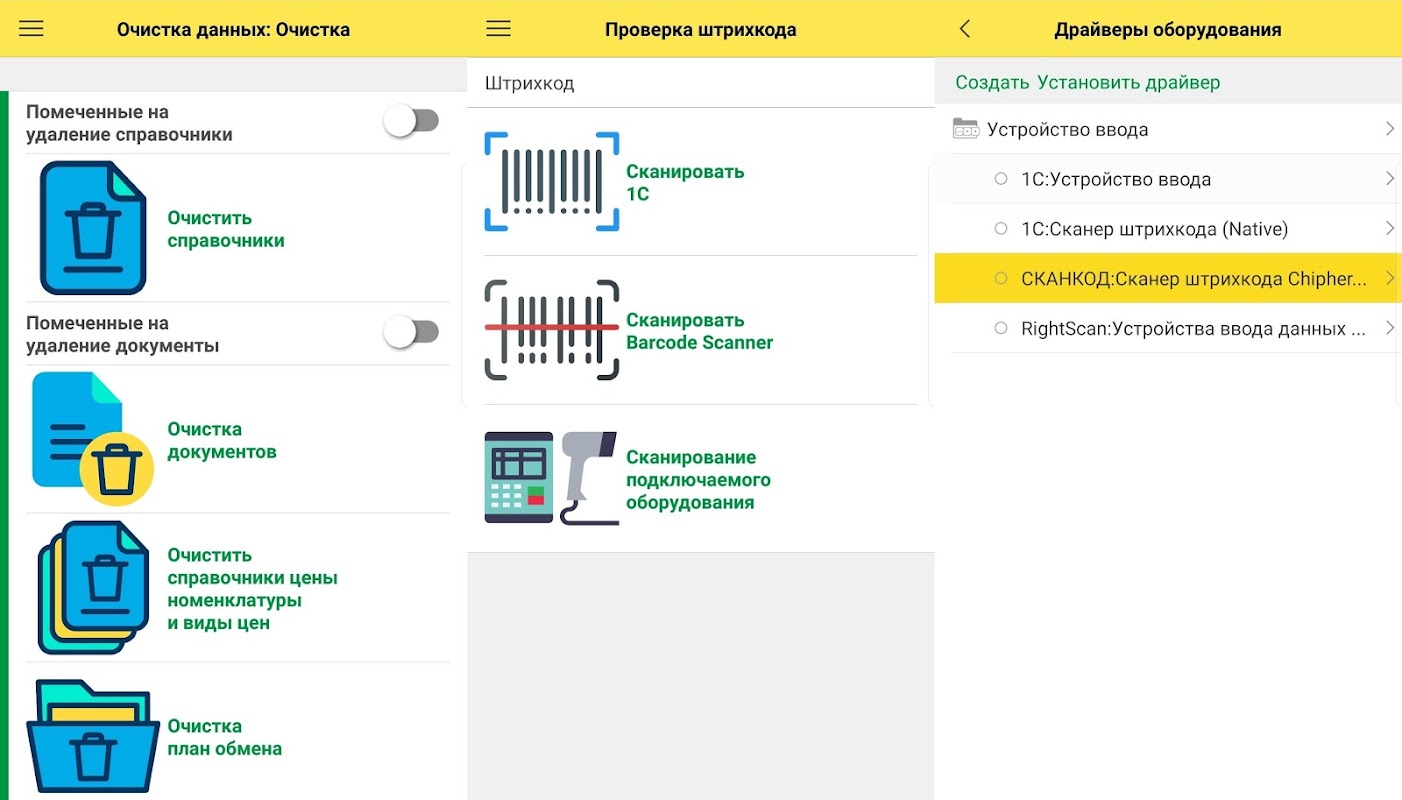Click folder trash icon for Очистка план обмена
1402x800 pixels.
coord(93,736)
